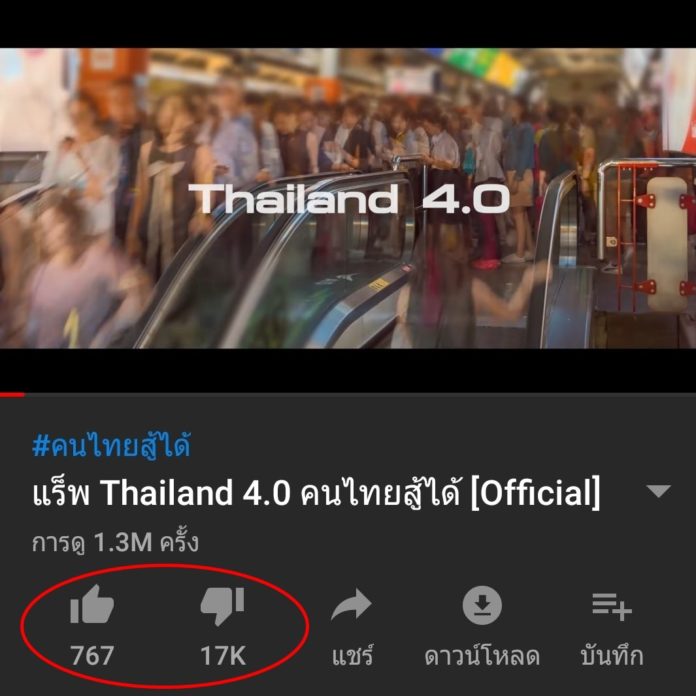Tap the Thailand 4.0 overlay text in video

tap(349, 199)
